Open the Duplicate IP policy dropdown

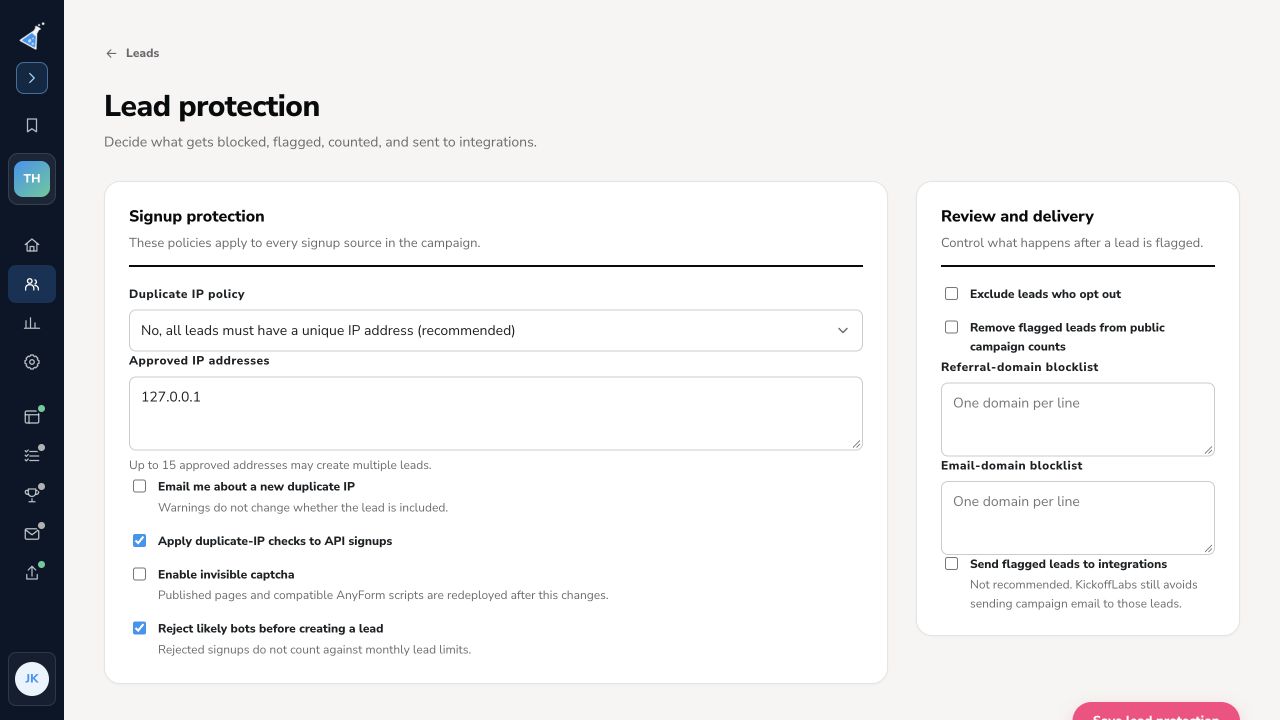(x=496, y=330)
